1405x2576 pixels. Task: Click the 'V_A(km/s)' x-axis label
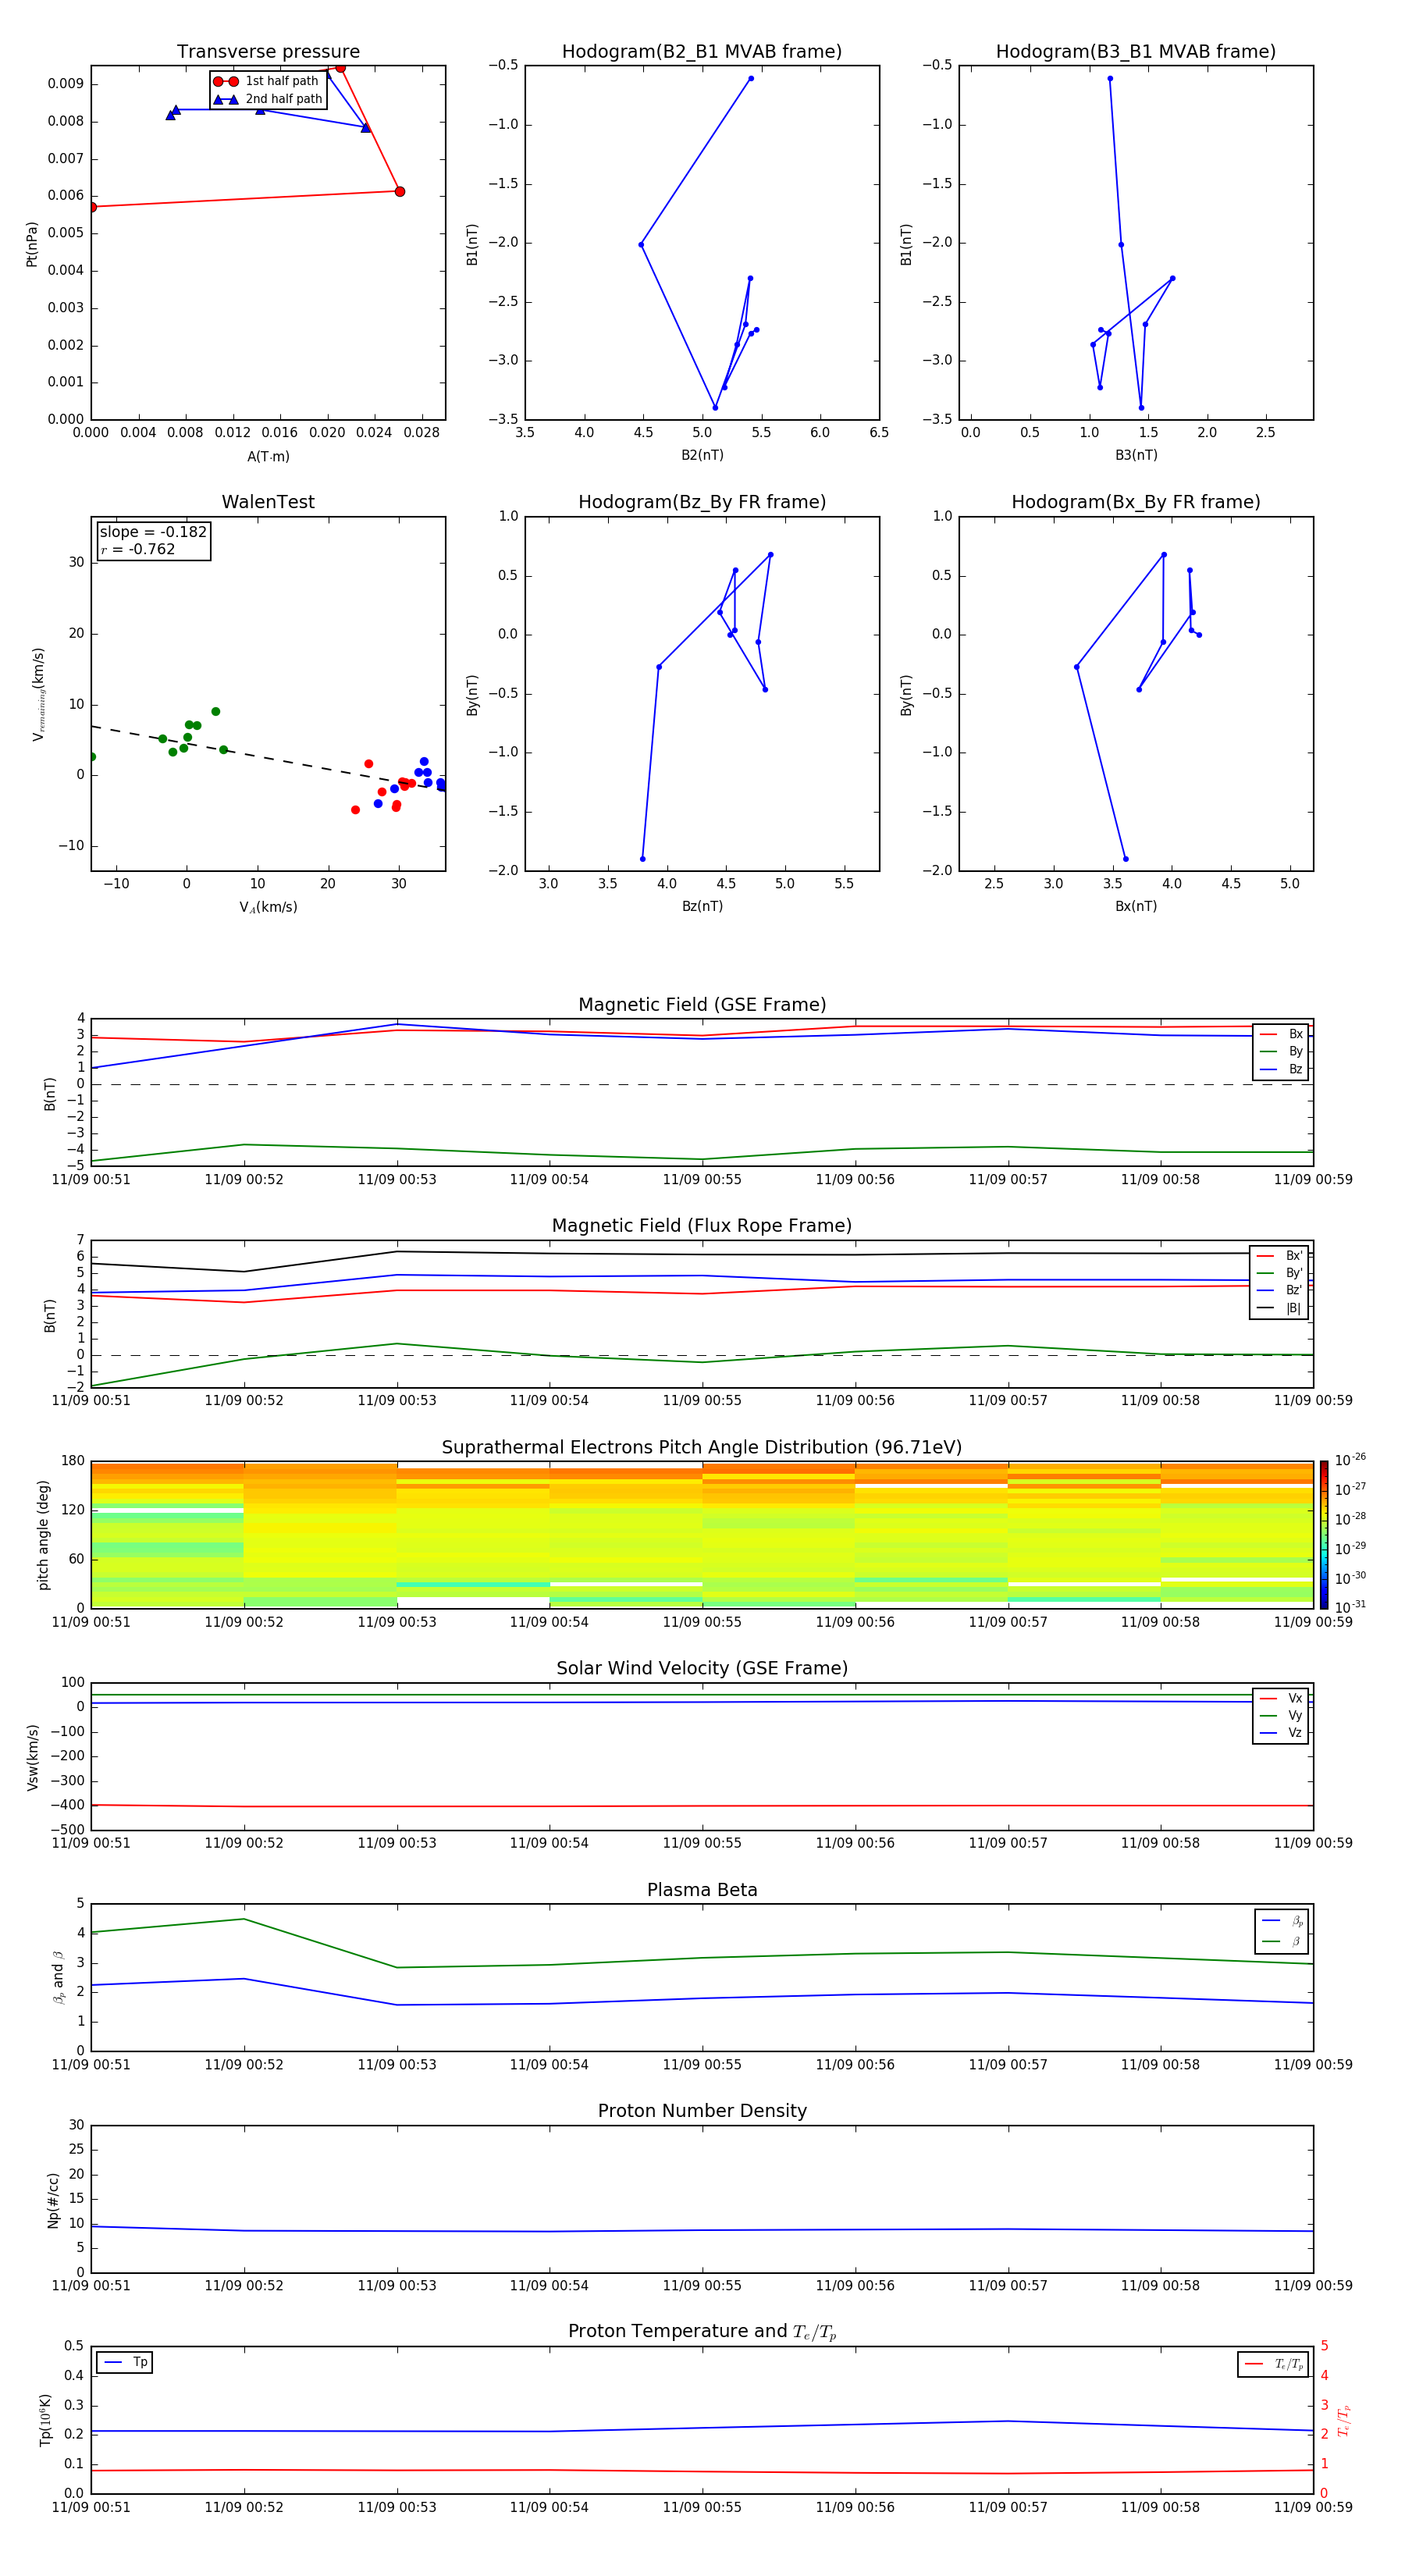tap(268, 907)
